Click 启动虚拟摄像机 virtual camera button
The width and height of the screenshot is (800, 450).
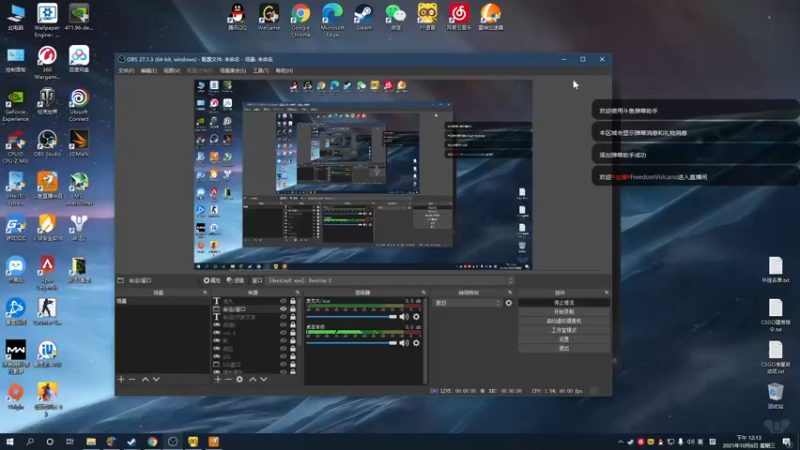point(564,321)
